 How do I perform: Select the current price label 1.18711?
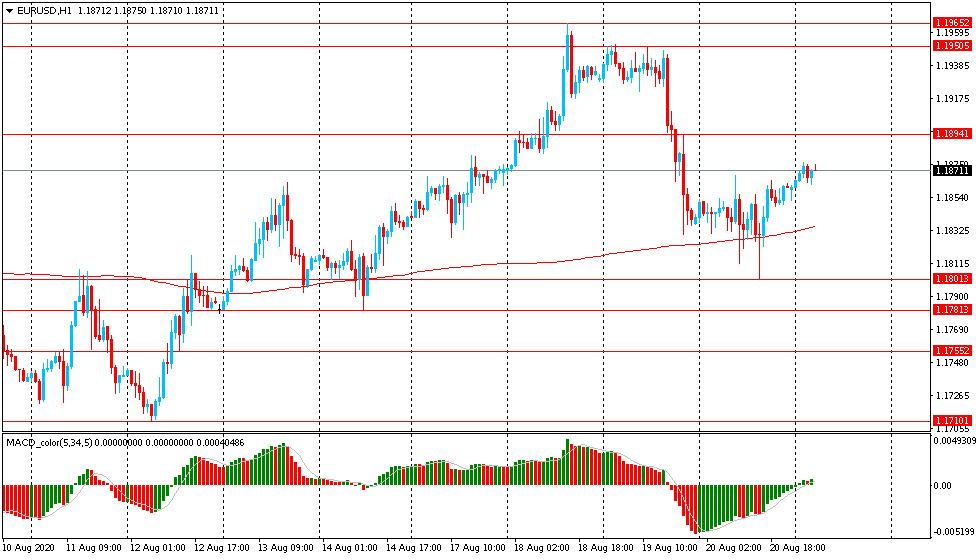click(x=952, y=171)
